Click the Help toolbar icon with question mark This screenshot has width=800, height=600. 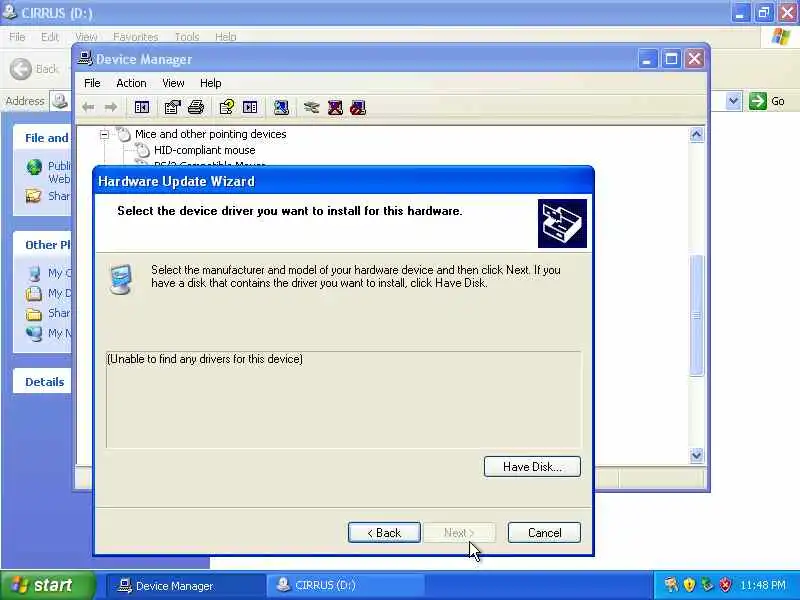(227, 107)
